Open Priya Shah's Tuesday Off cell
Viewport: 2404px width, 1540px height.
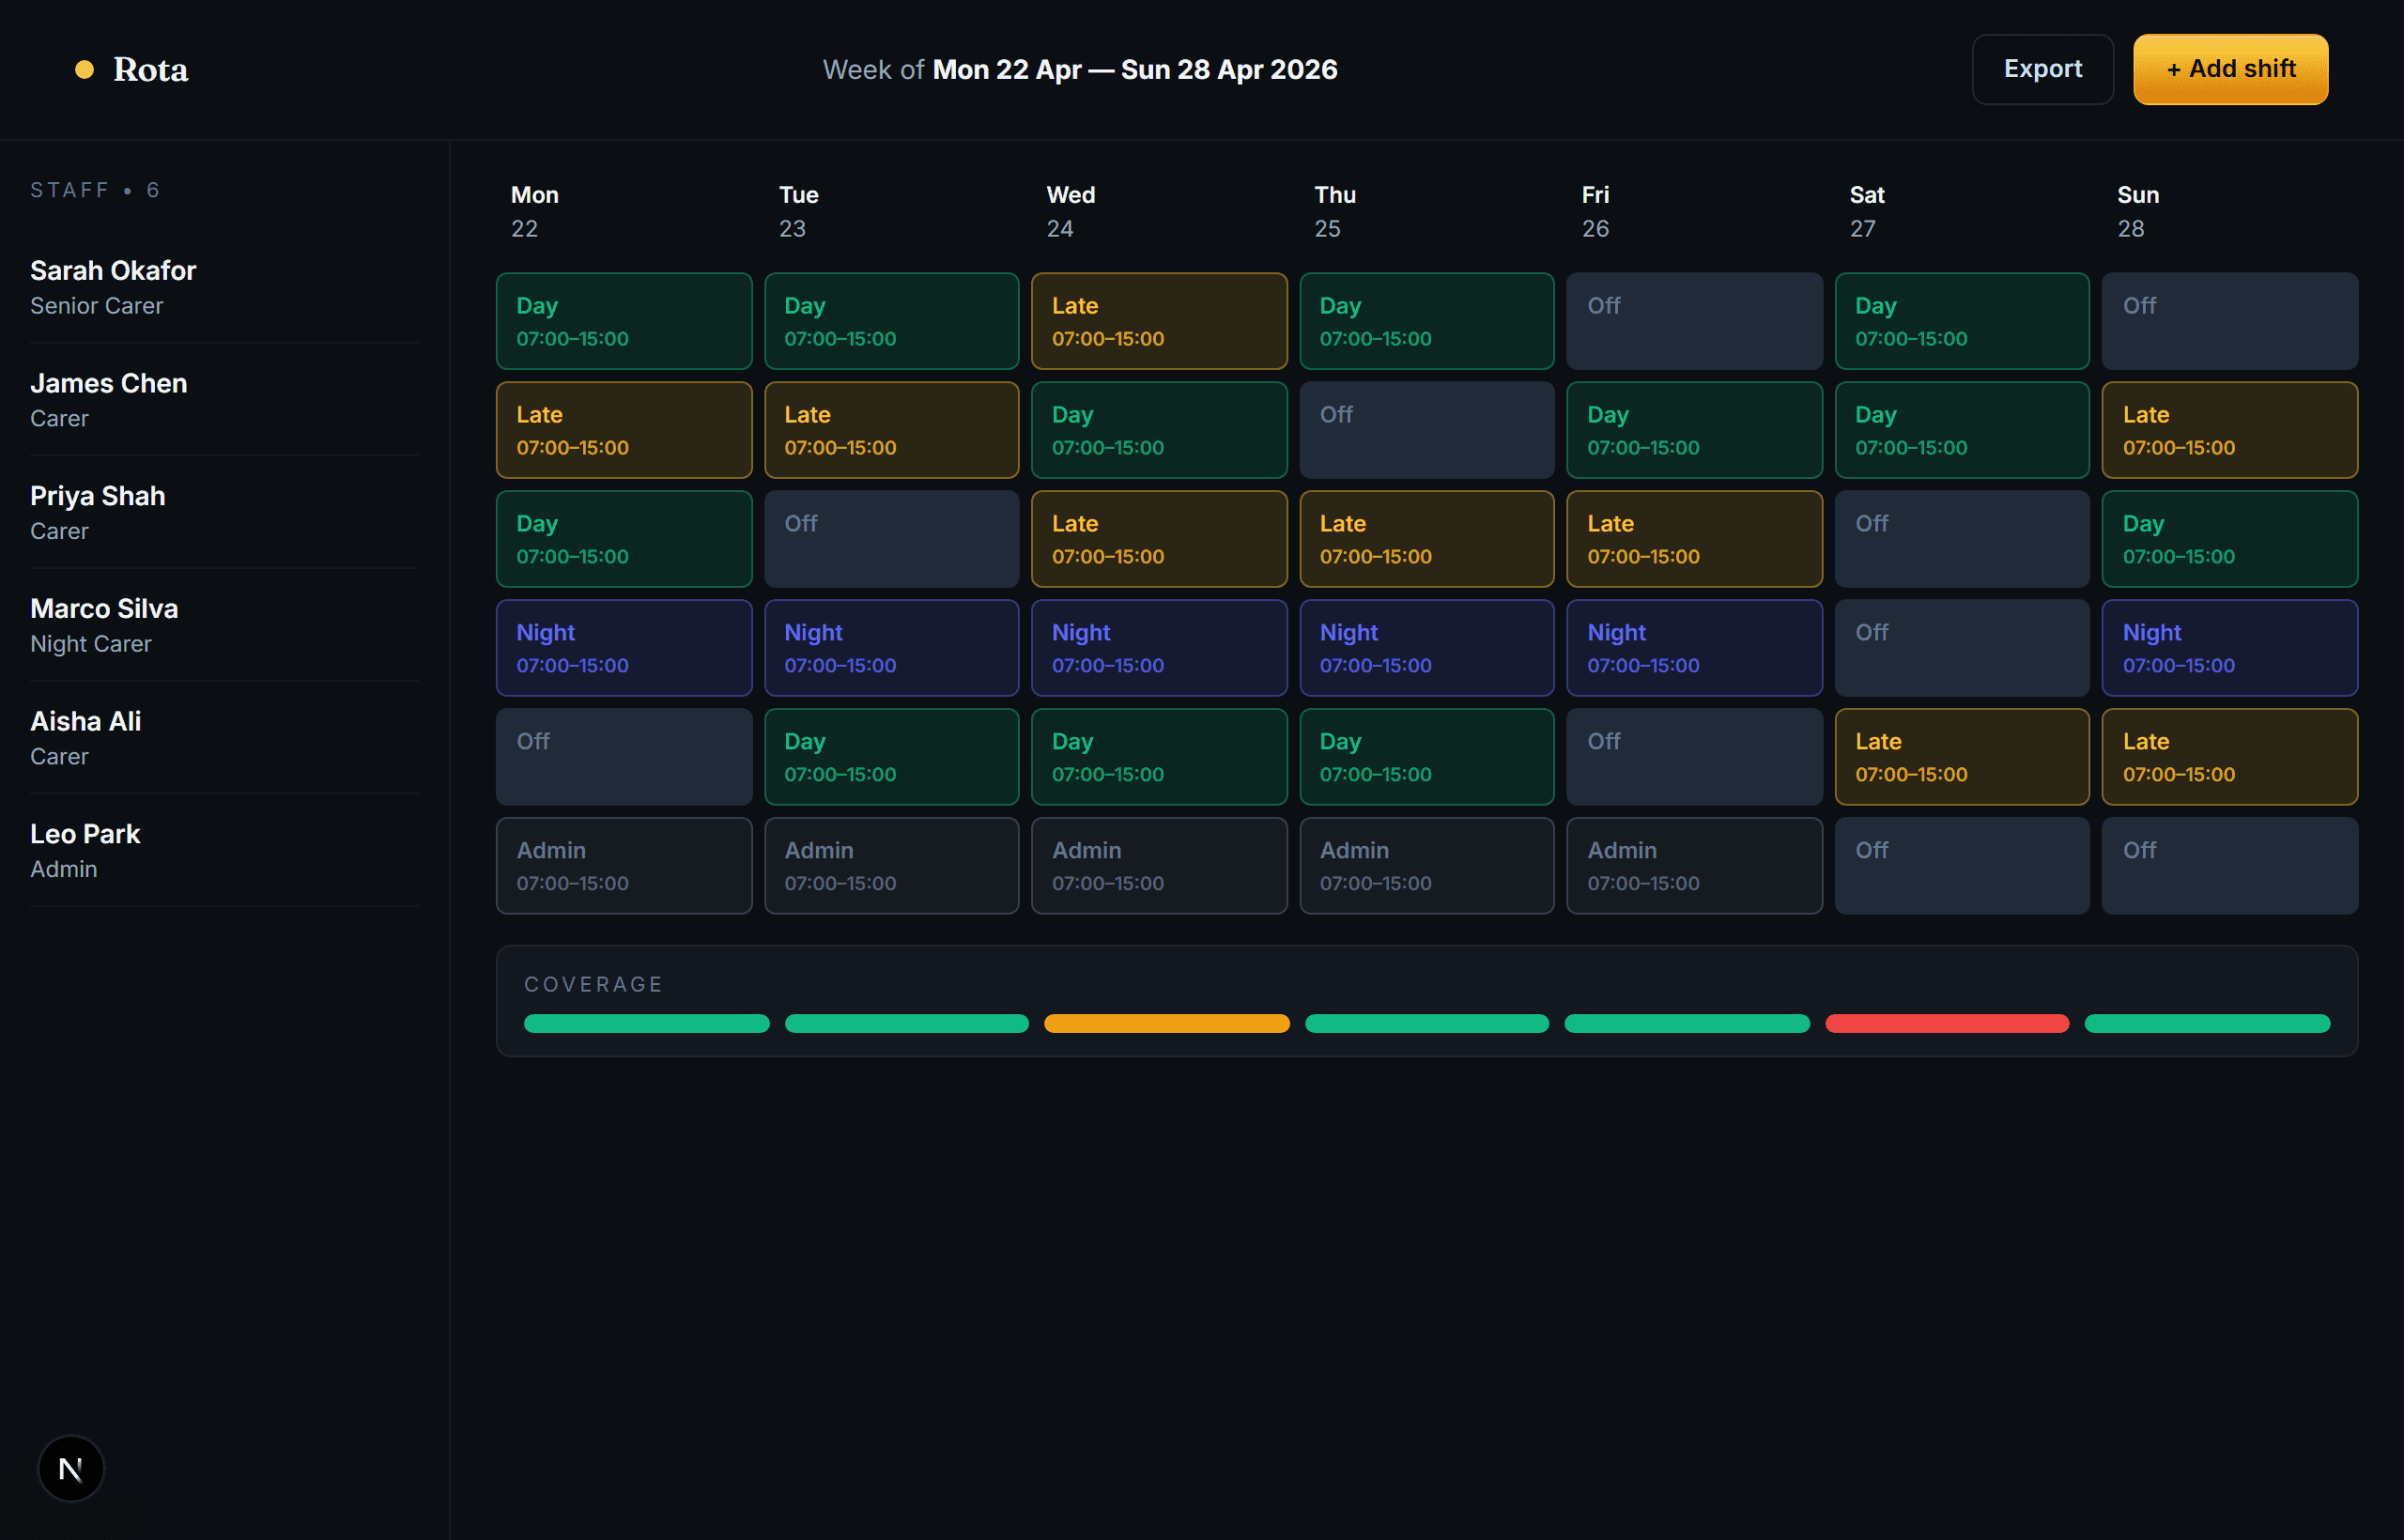click(891, 539)
